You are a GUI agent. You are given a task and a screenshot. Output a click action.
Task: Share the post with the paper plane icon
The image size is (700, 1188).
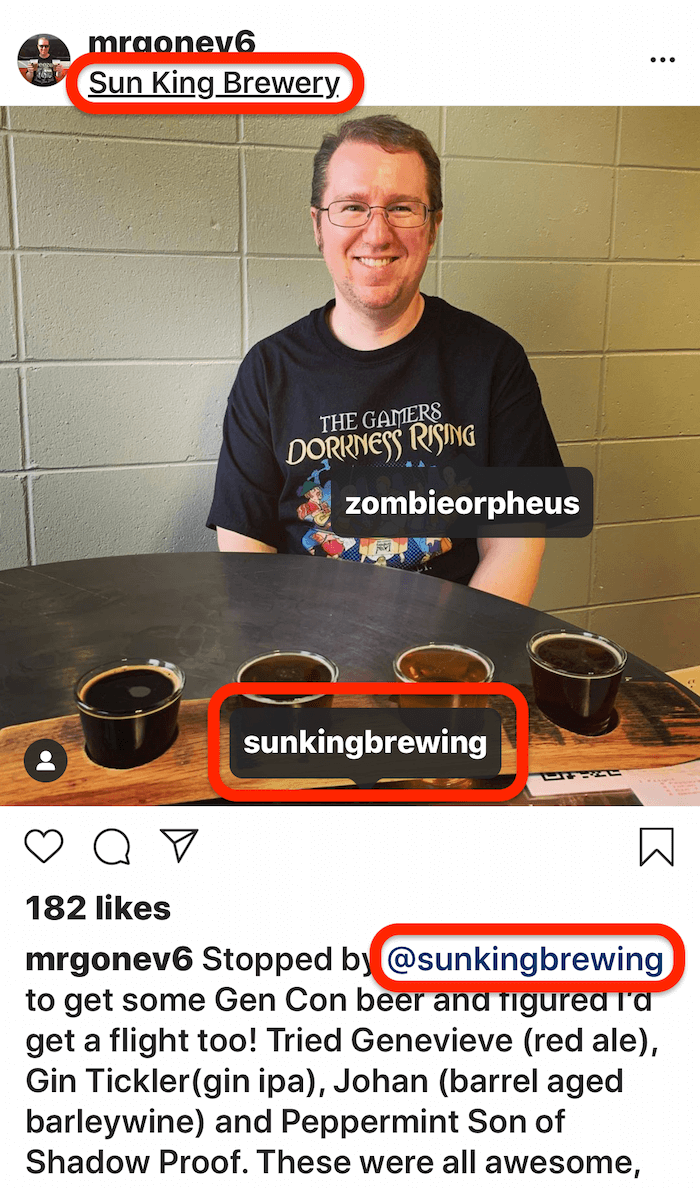[180, 845]
